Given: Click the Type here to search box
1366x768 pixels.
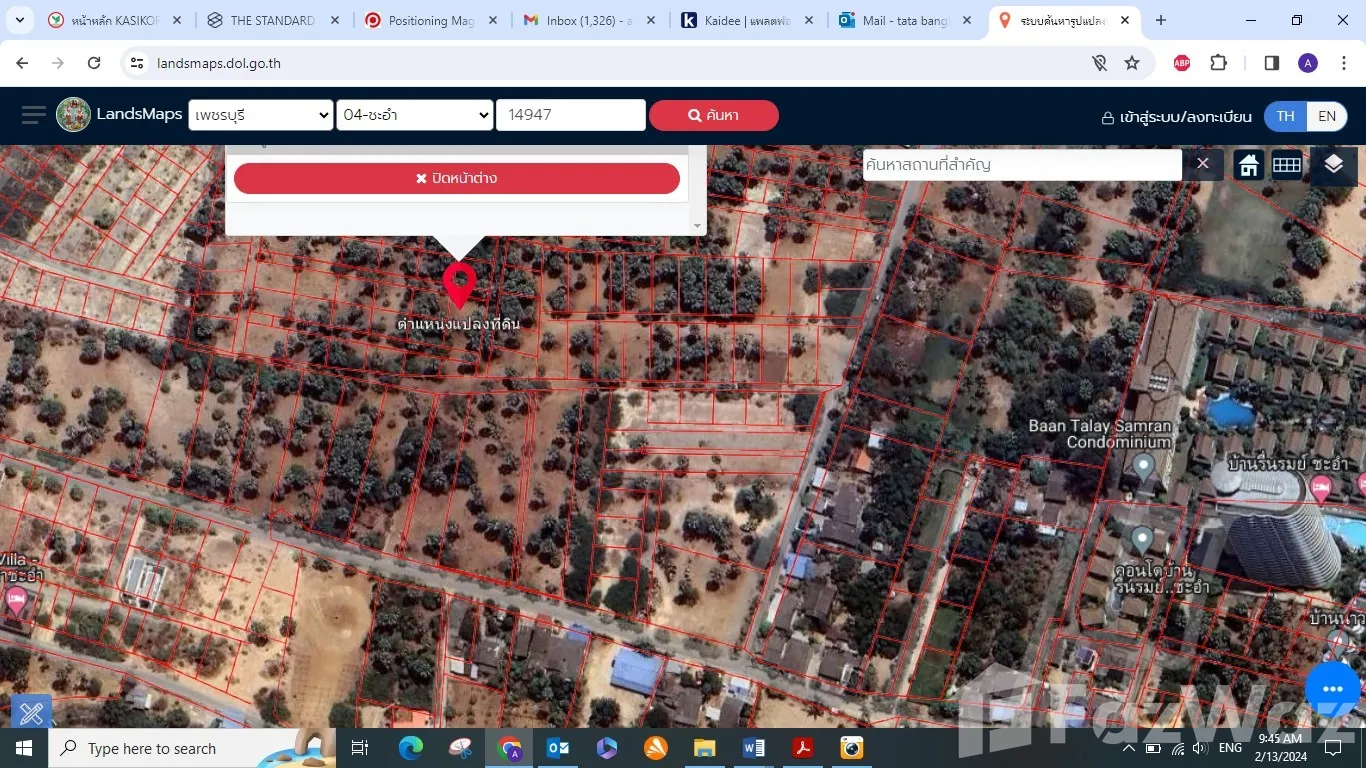Looking at the screenshot, I should (192, 748).
